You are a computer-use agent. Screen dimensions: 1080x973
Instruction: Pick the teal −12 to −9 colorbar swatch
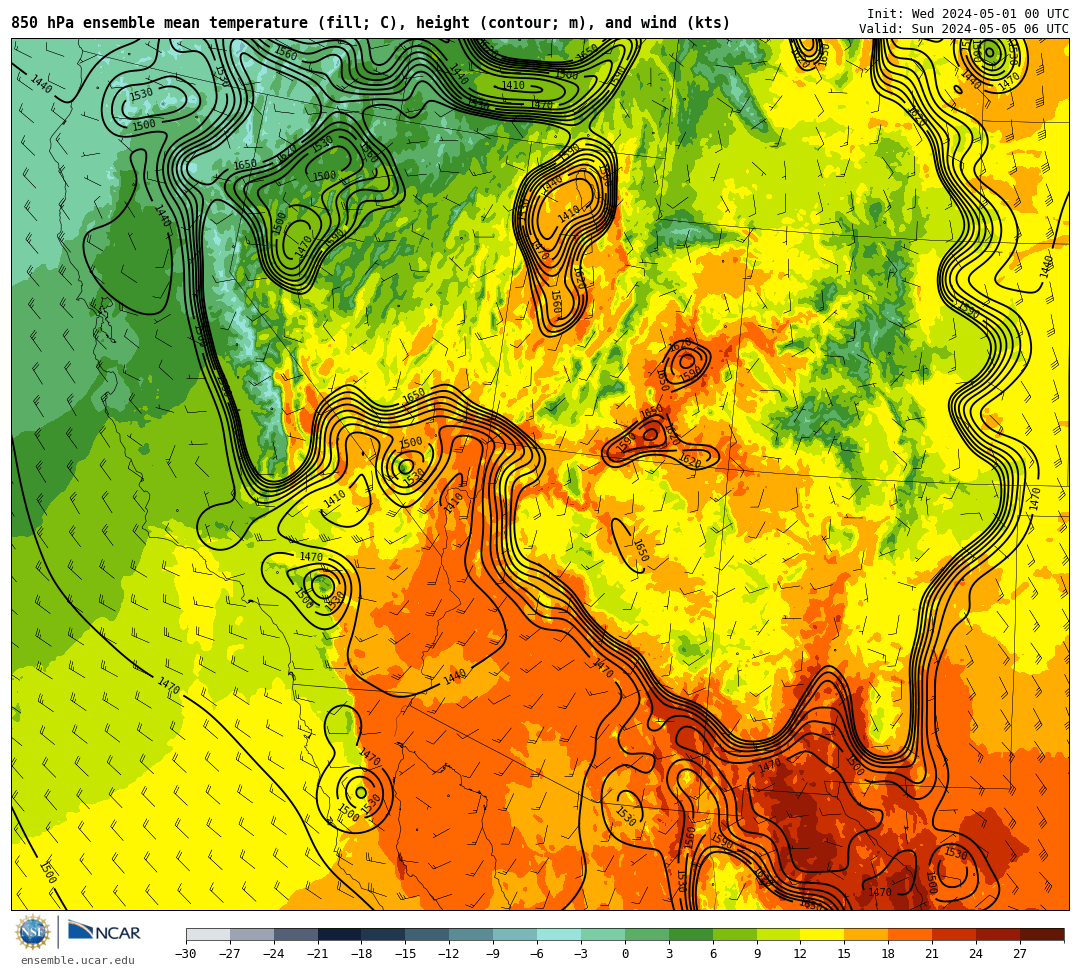point(472,934)
